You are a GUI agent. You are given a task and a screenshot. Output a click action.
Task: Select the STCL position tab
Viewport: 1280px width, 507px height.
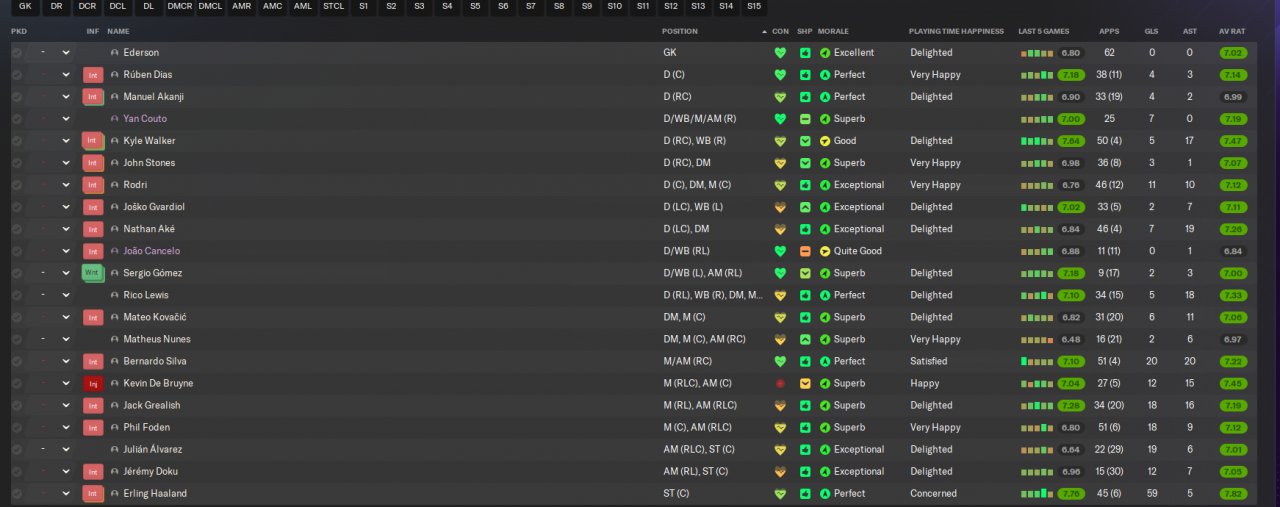tap(334, 6)
